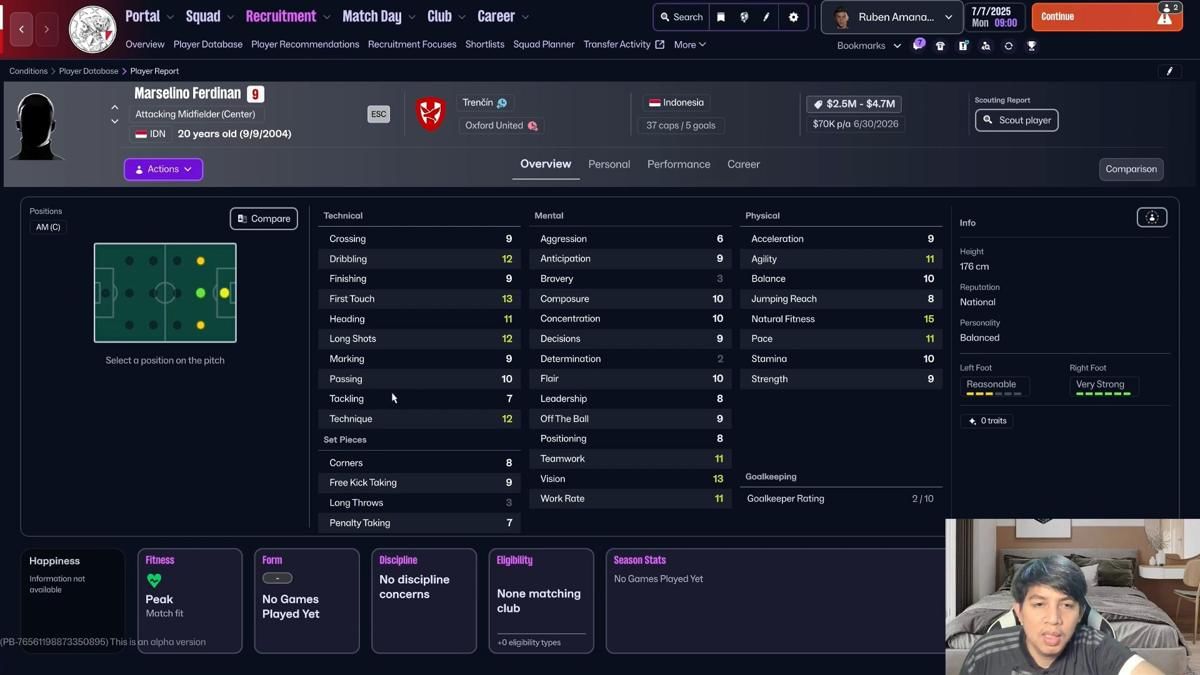The width and height of the screenshot is (1200, 675).
Task: Select the central attacking midfield pitch dot
Action: [201, 293]
